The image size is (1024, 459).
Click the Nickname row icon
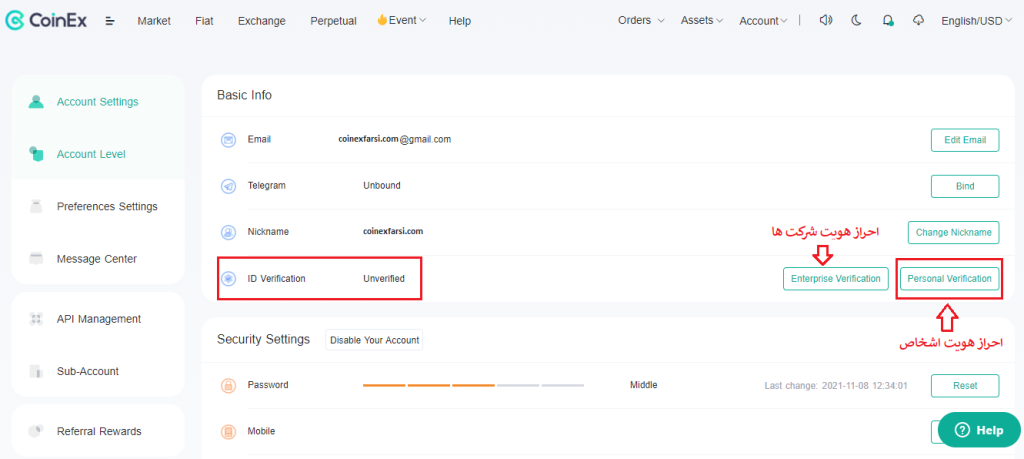(x=228, y=232)
